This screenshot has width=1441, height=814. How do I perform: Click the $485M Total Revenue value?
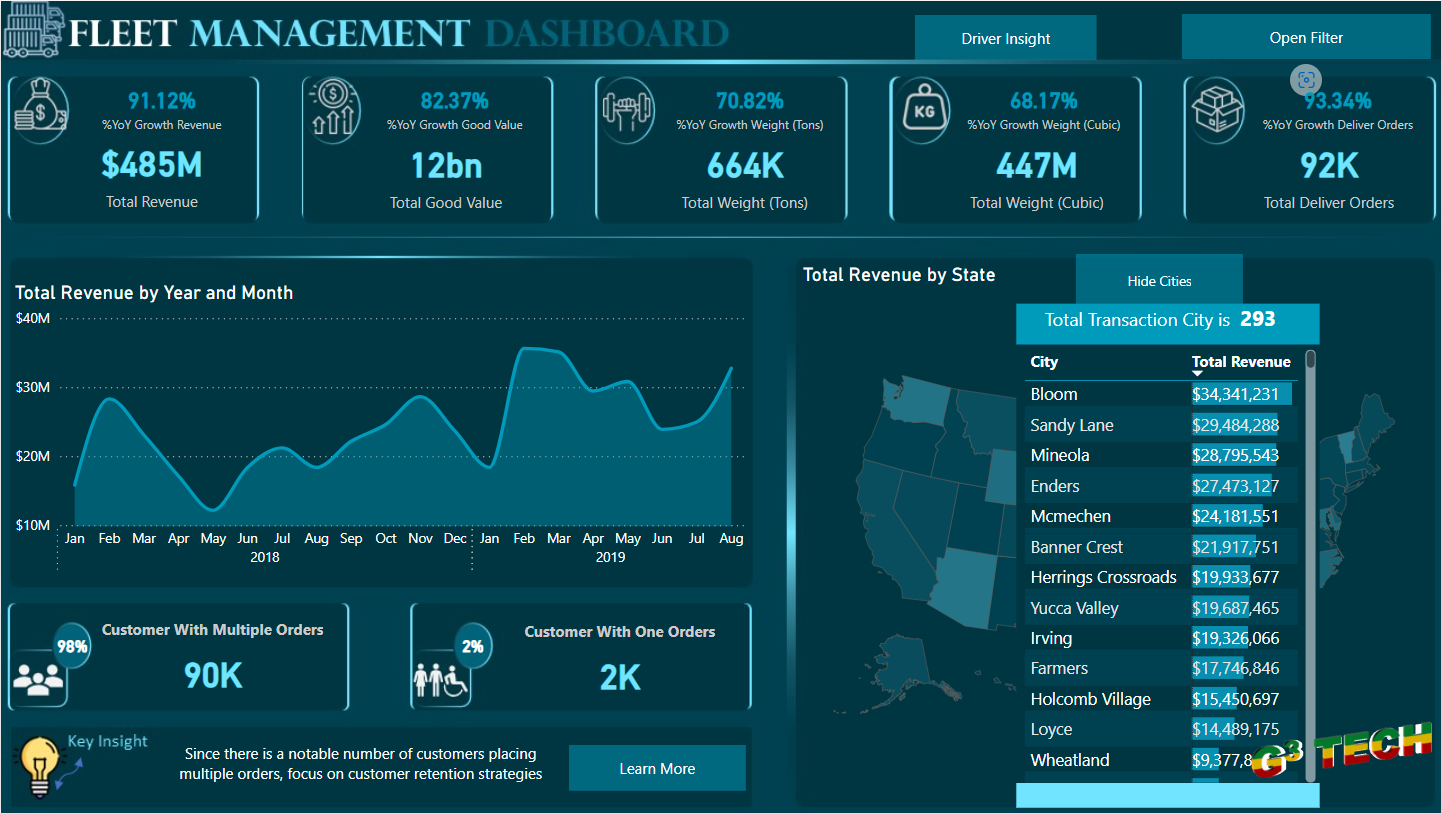point(151,164)
